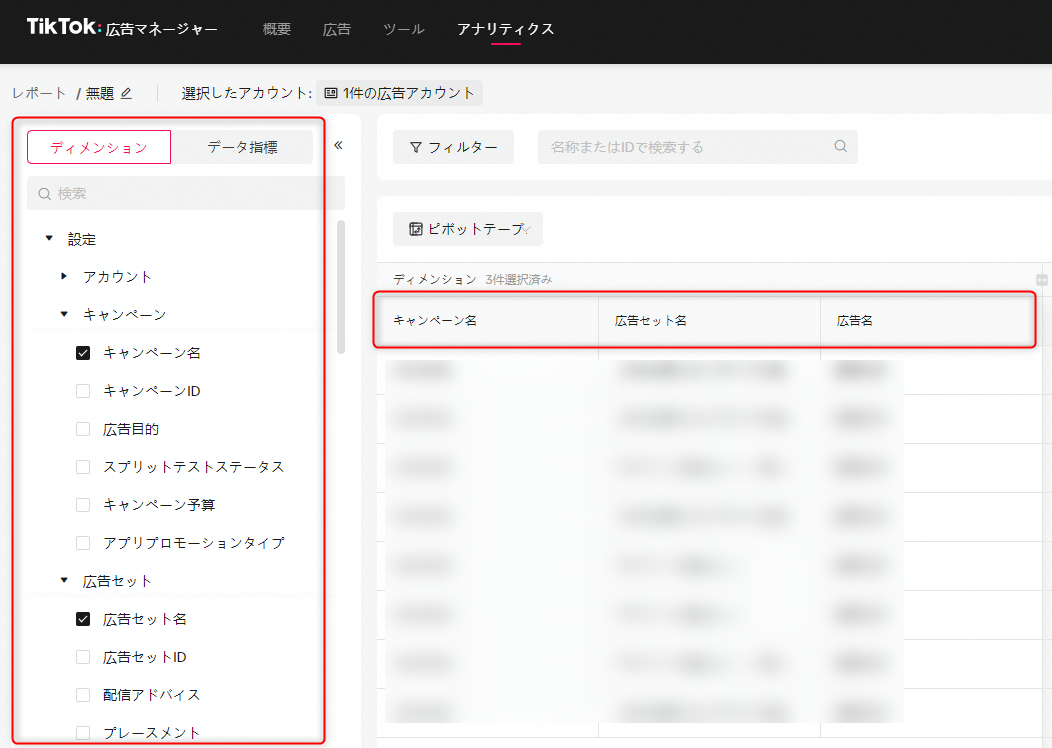This screenshot has width=1052, height=748.
Task: Uncheck the 広告セット名 checkbox
Action: 83,619
